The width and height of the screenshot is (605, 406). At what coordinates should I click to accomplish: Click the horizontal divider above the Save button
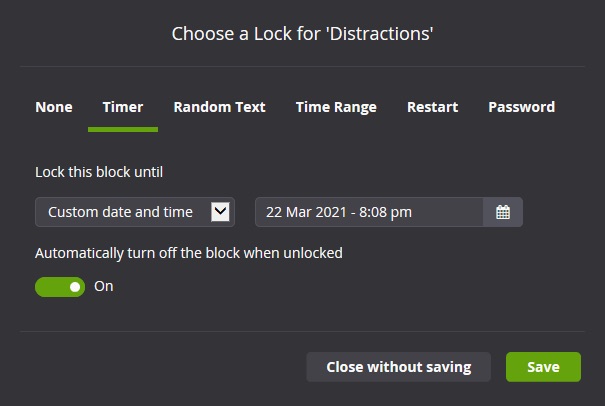302,331
